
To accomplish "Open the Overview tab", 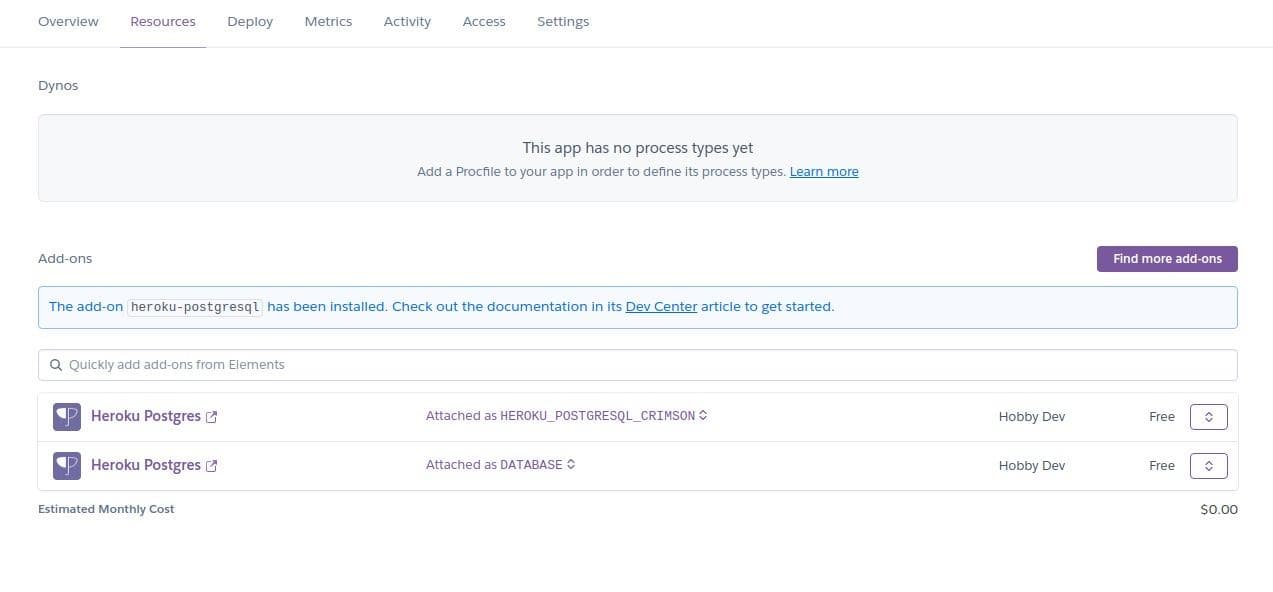I will click(68, 21).
